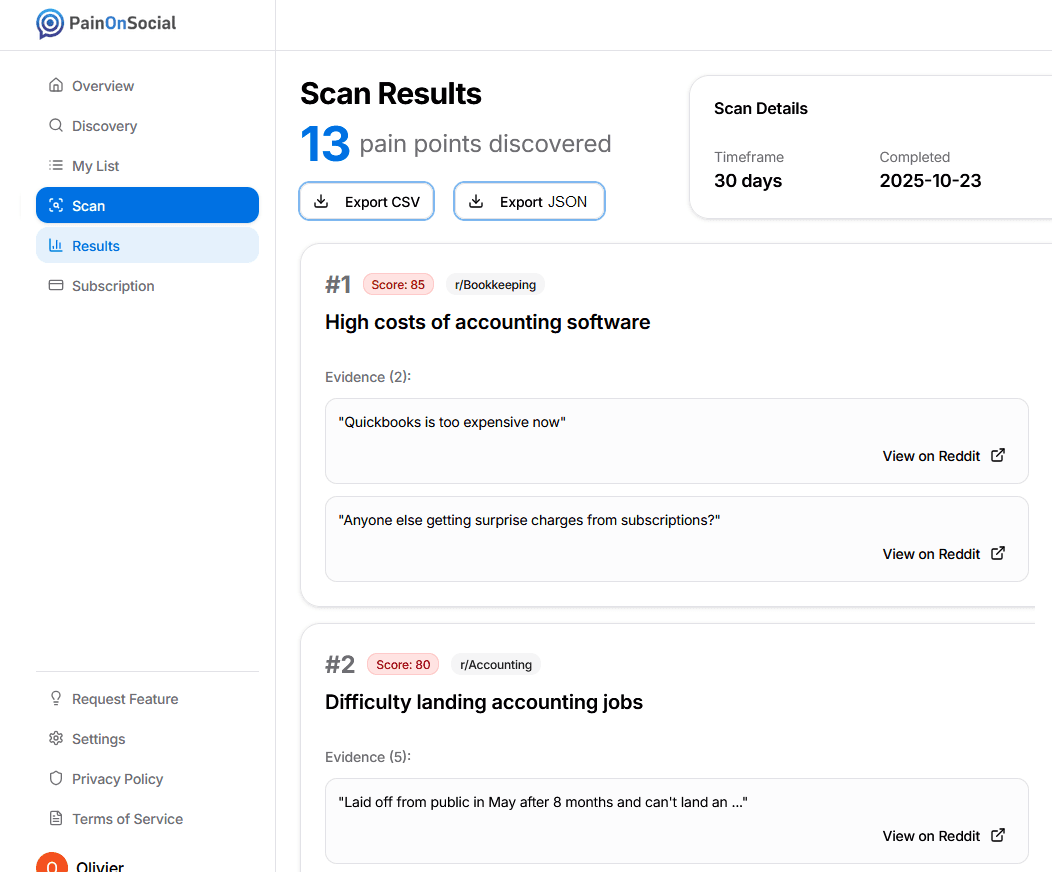Open the Scan section in the sidebar
This screenshot has height=872, width=1052.
[x=147, y=204]
